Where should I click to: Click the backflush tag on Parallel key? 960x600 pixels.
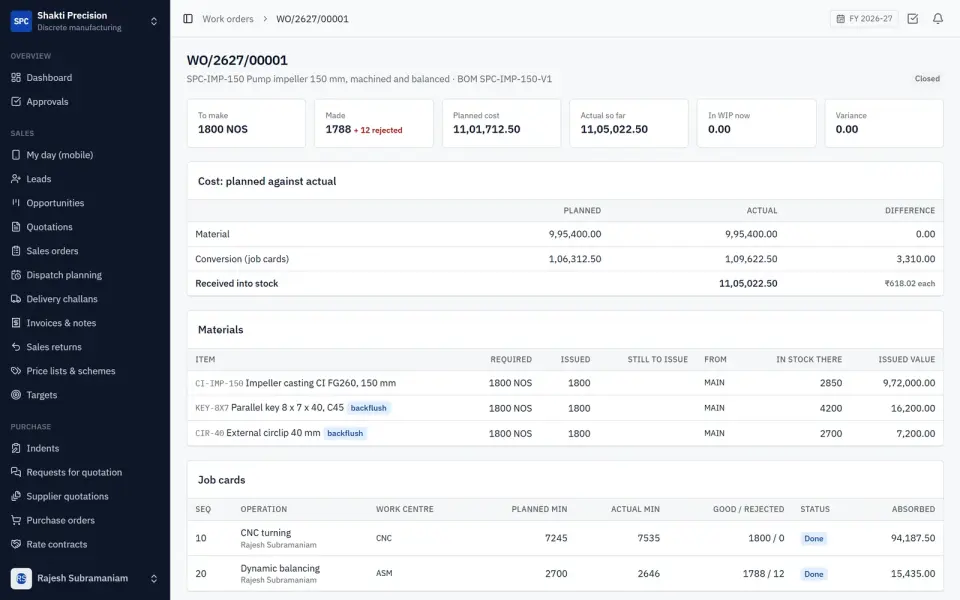tap(369, 408)
